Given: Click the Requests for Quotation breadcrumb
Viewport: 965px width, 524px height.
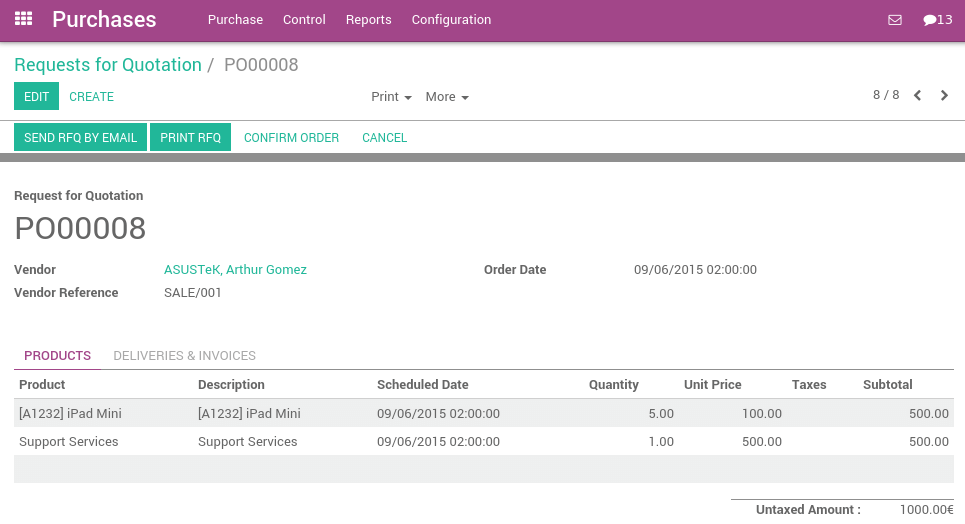Looking at the screenshot, I should (108, 65).
